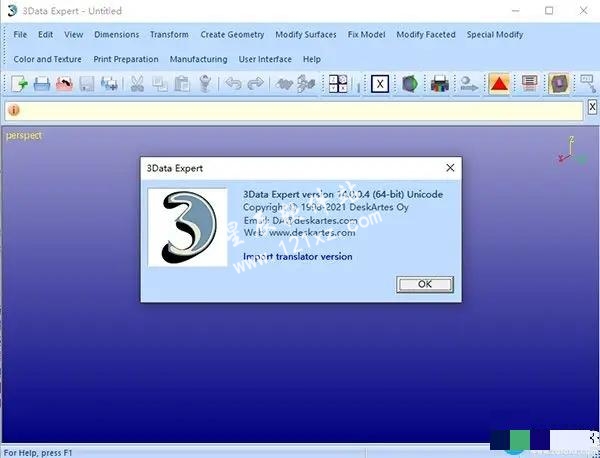Click the Cut scissors icon
Image resolution: width=600 pixels, height=458 pixels.
(x=137, y=83)
